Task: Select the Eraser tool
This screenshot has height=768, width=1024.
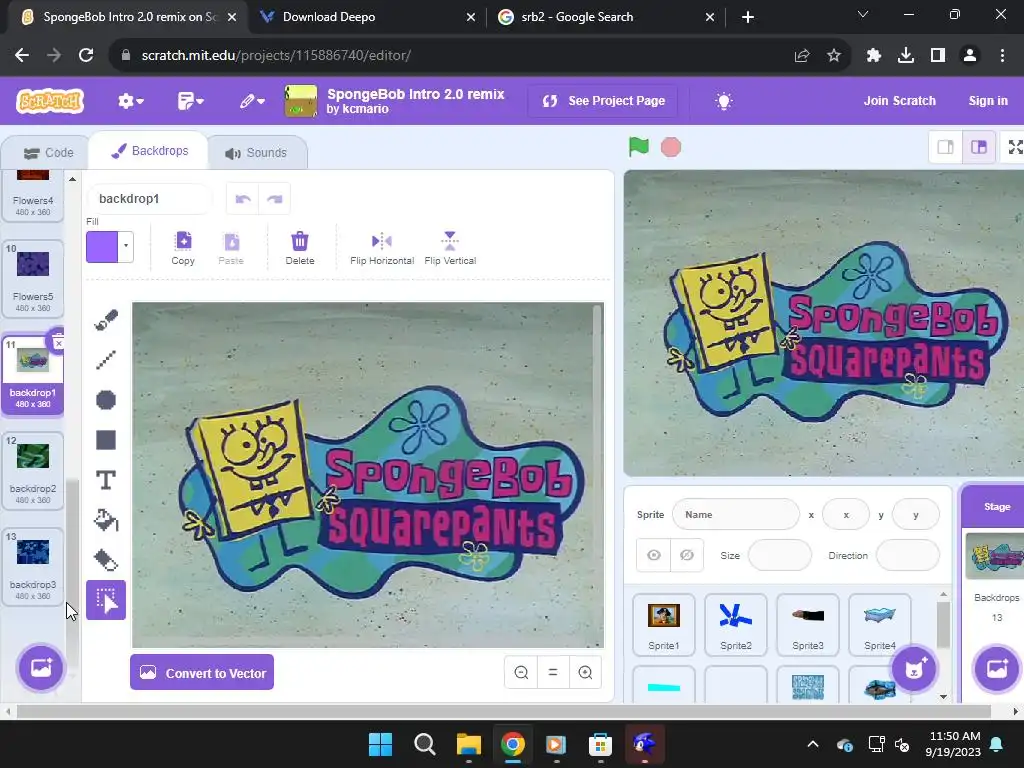Action: 106,560
